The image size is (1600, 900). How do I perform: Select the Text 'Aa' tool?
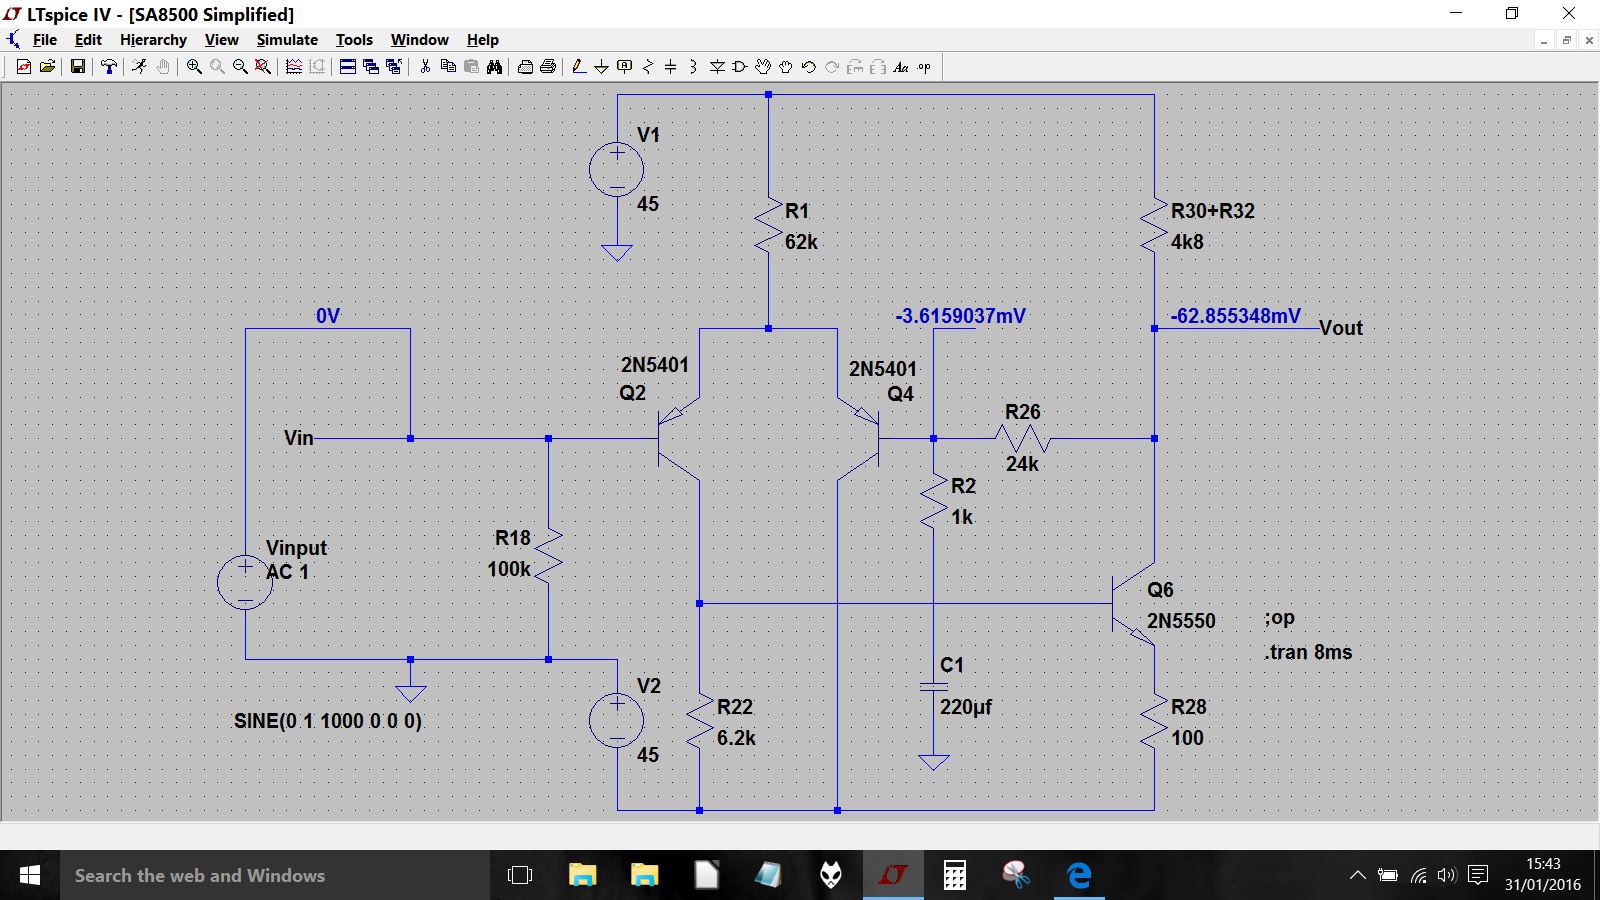pos(901,67)
